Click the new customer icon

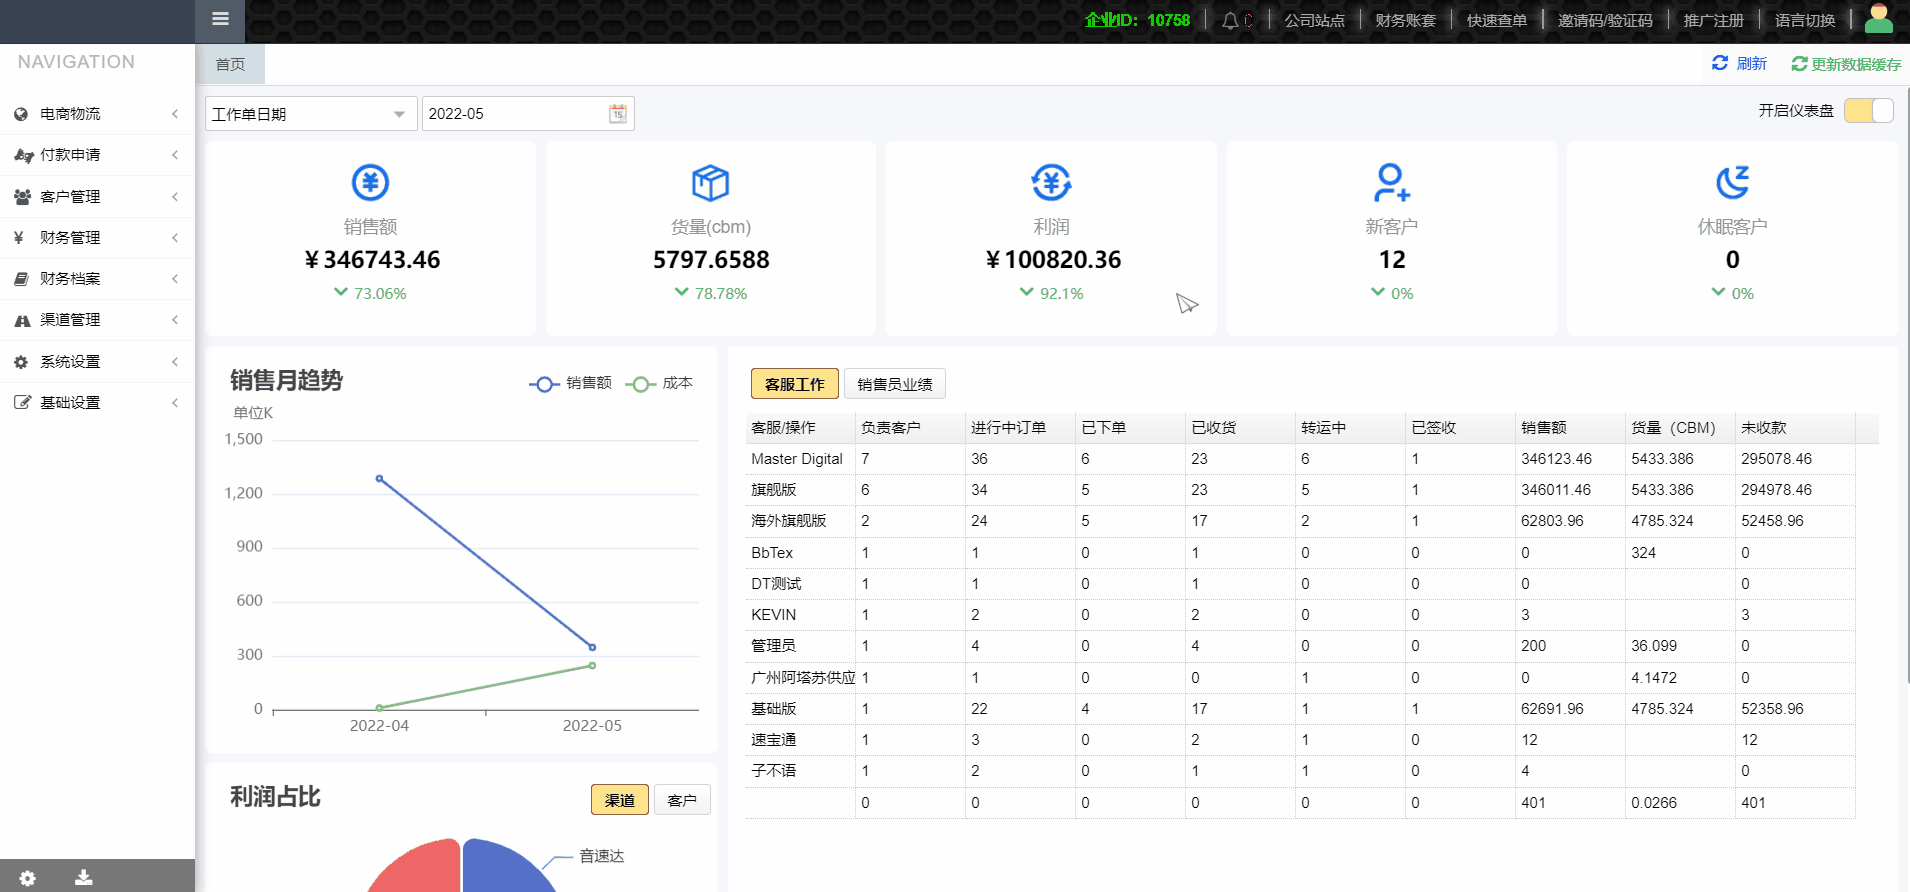1391,183
